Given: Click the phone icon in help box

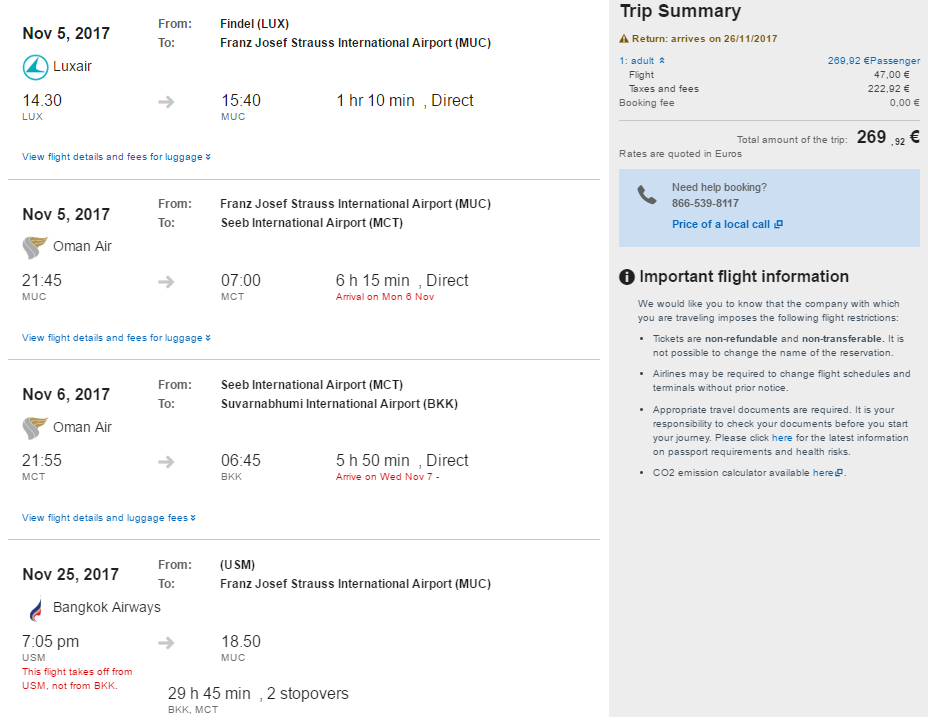Looking at the screenshot, I should 647,195.
